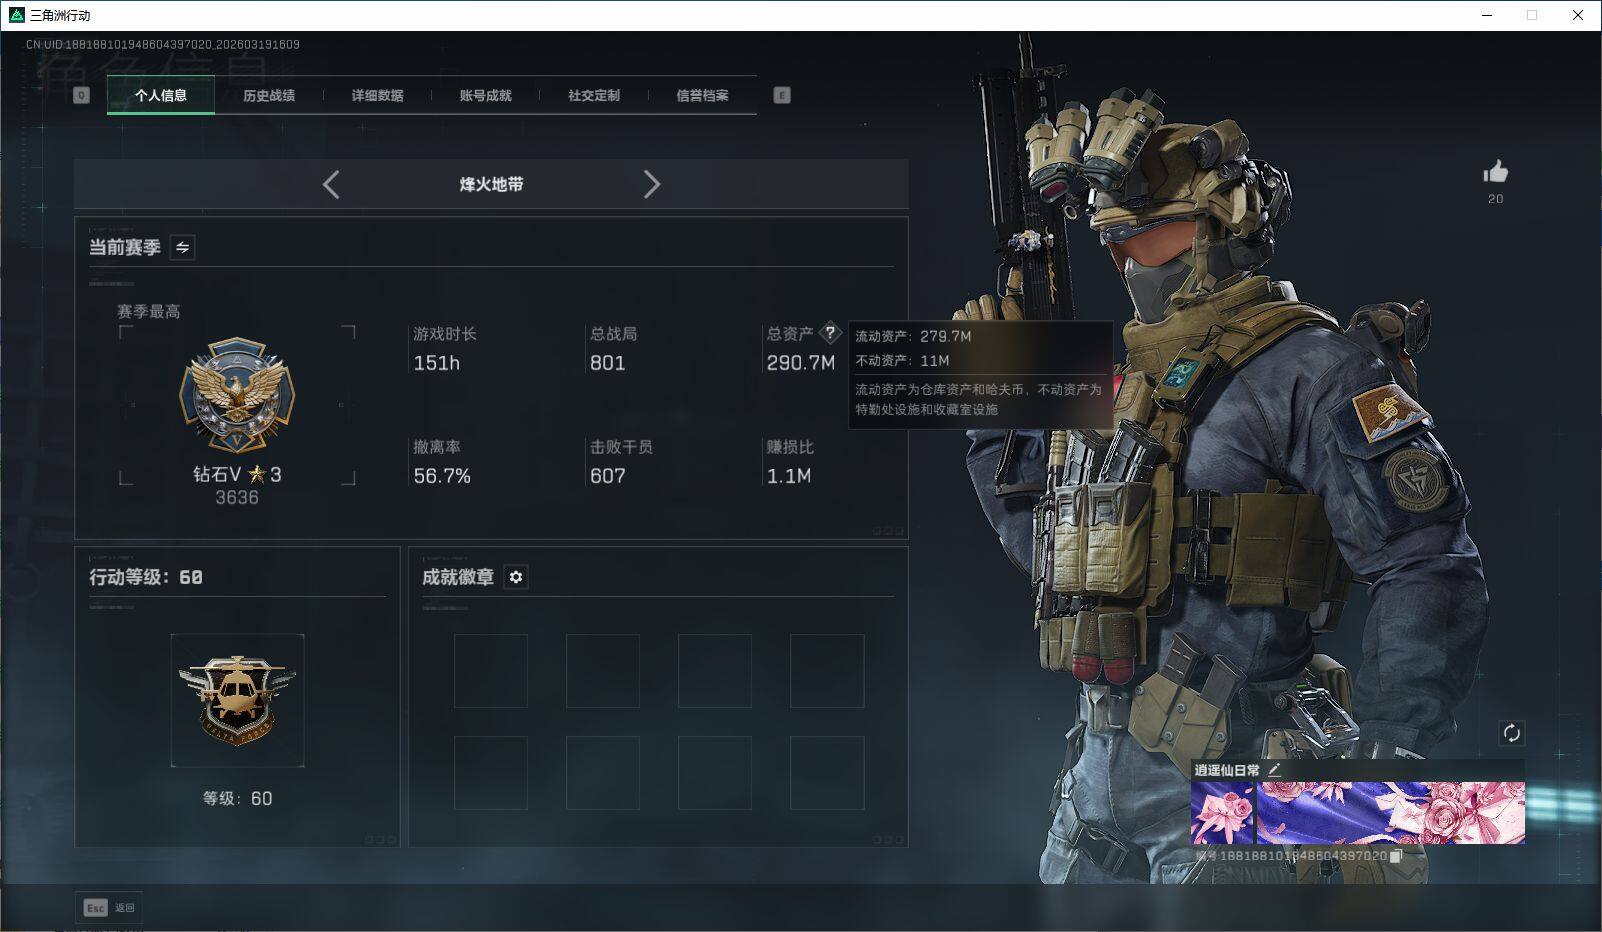Screen dimensions: 1602x932
Task: Click the E key next-tab icon
Action: coord(782,95)
